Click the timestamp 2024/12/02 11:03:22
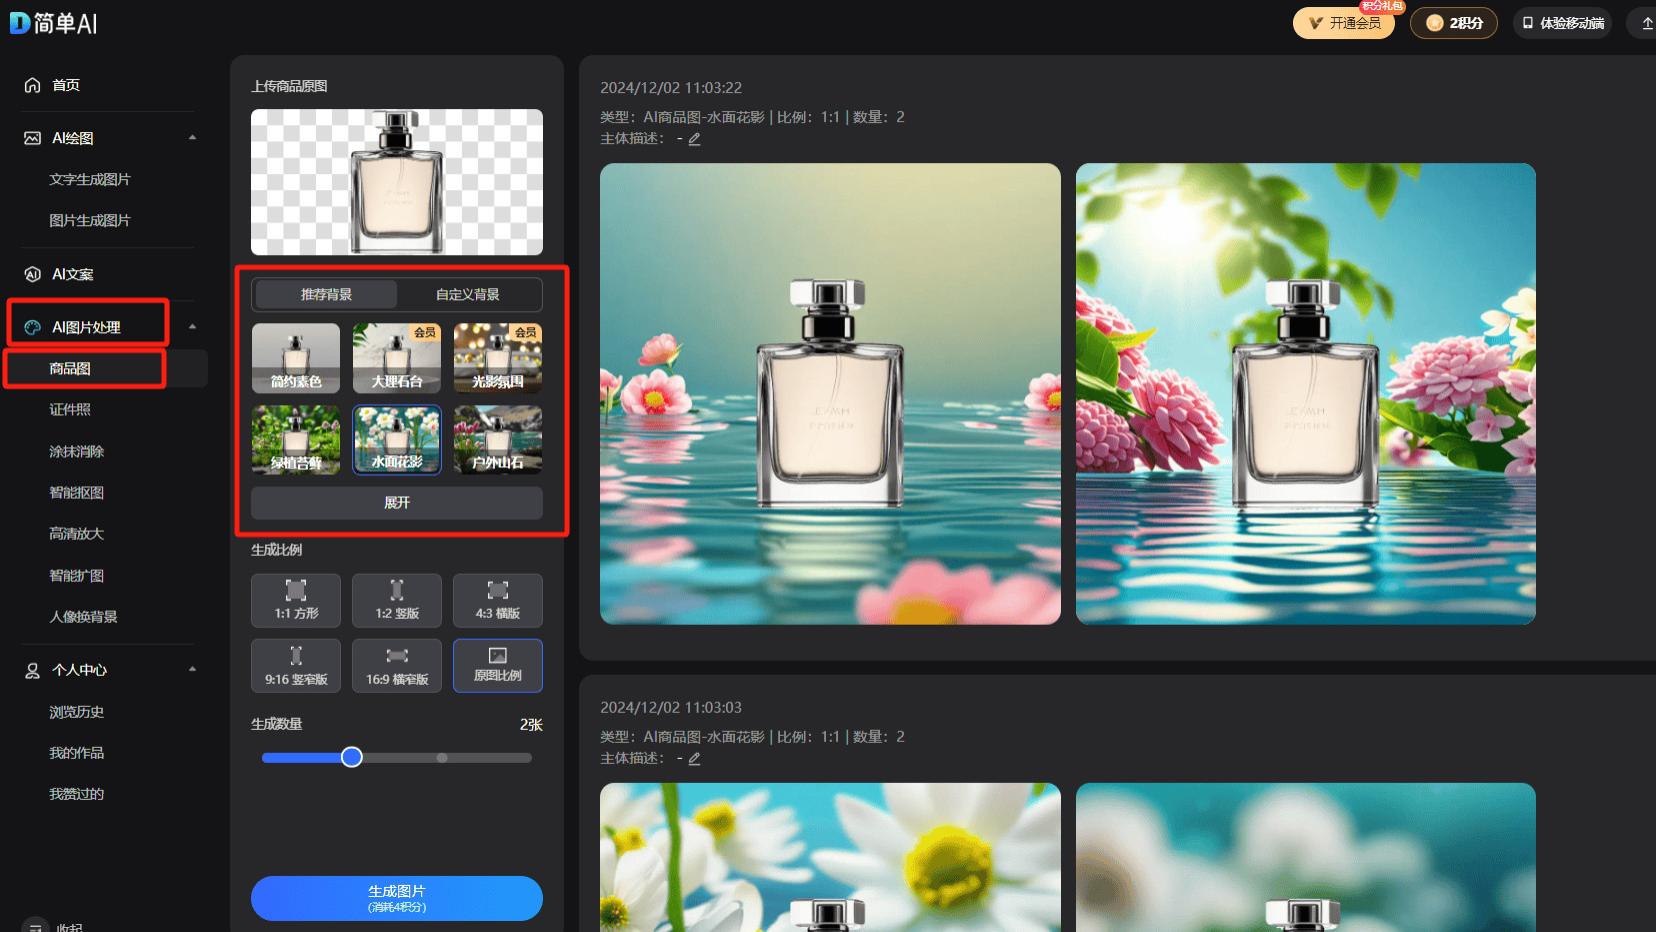 [671, 88]
